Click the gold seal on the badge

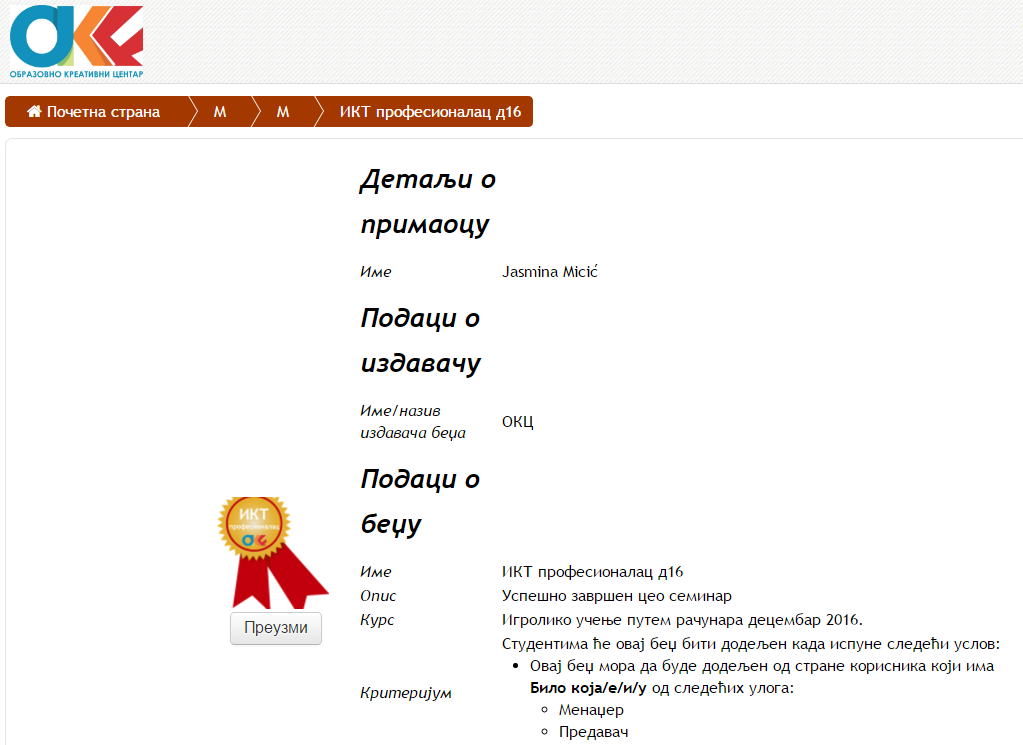(x=254, y=524)
